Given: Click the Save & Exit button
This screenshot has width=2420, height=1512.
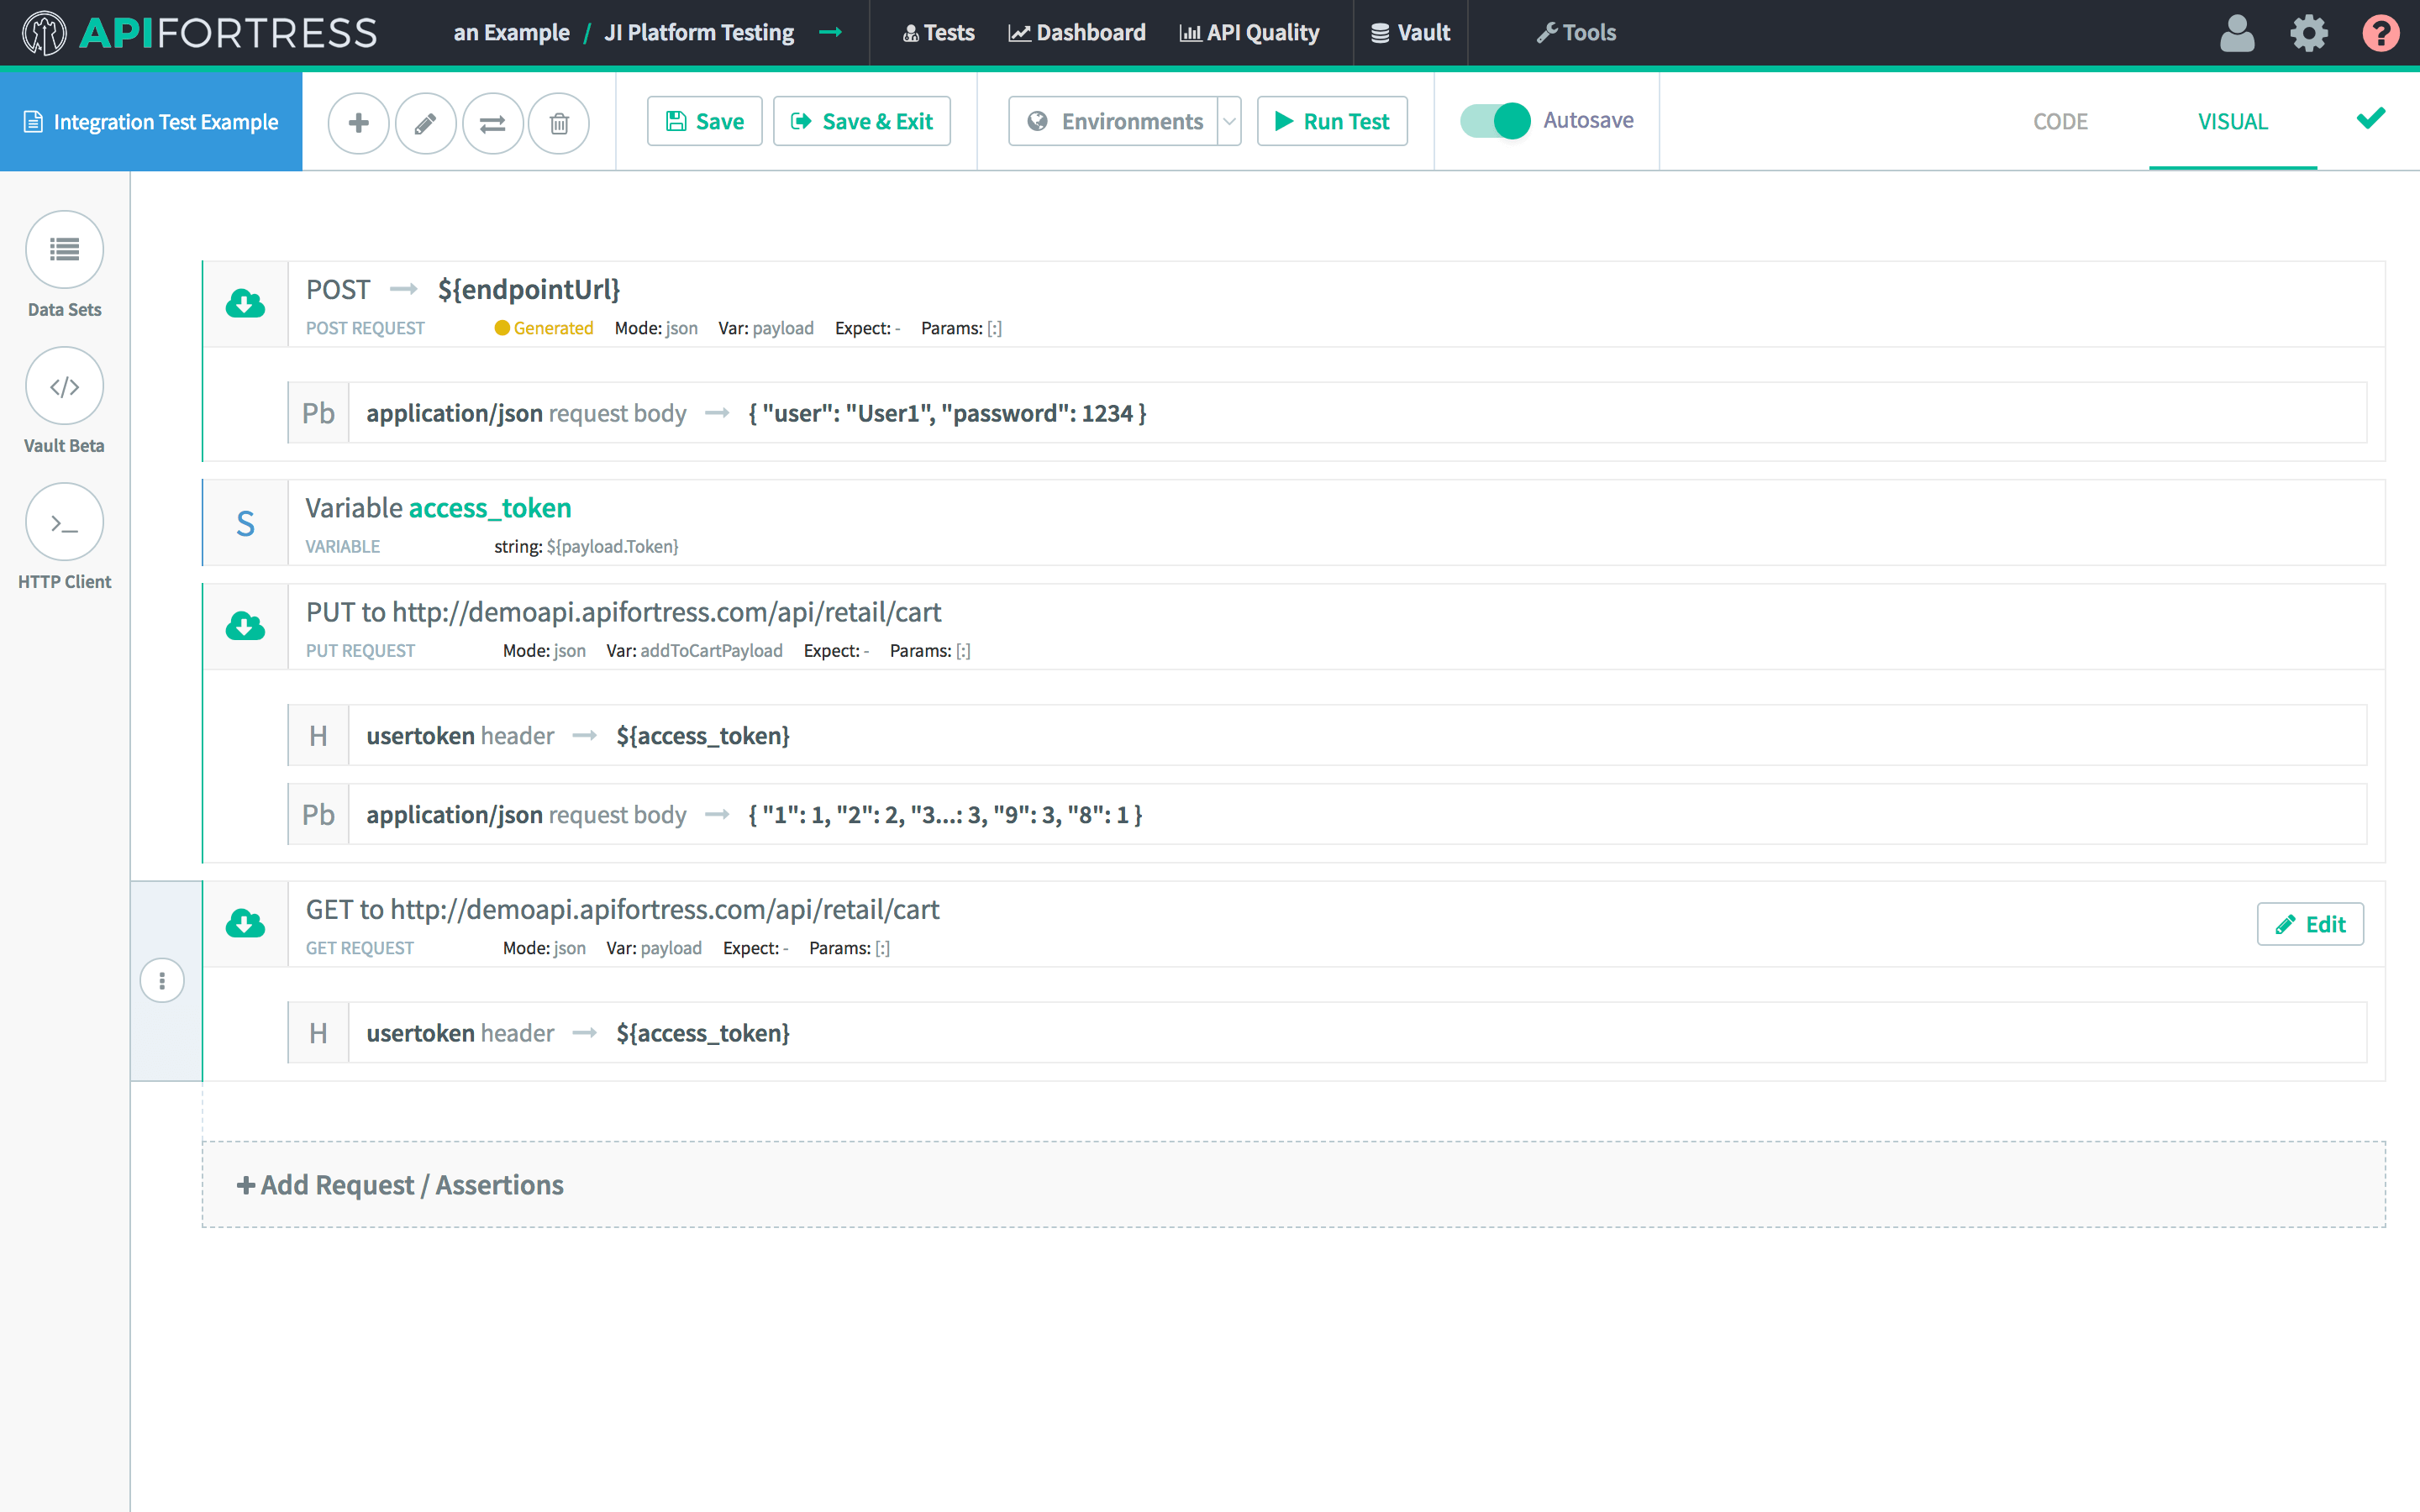Looking at the screenshot, I should [x=862, y=121].
